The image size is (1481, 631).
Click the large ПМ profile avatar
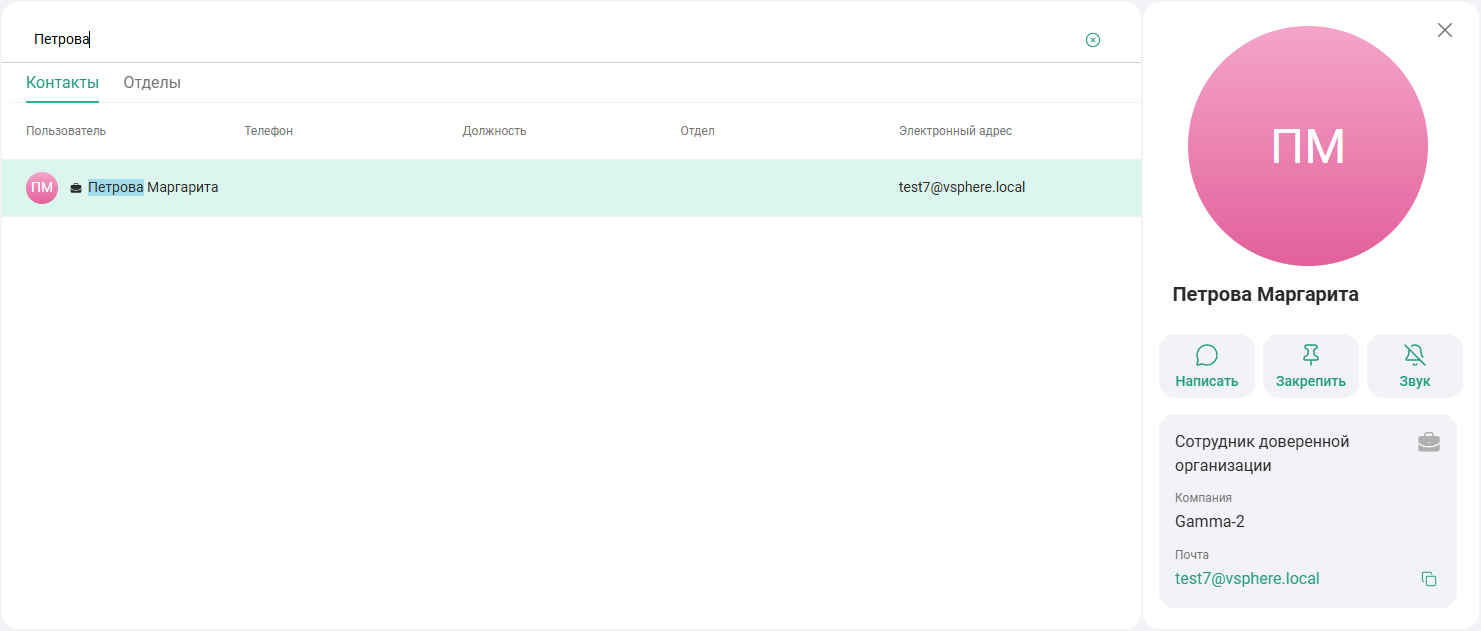point(1308,146)
